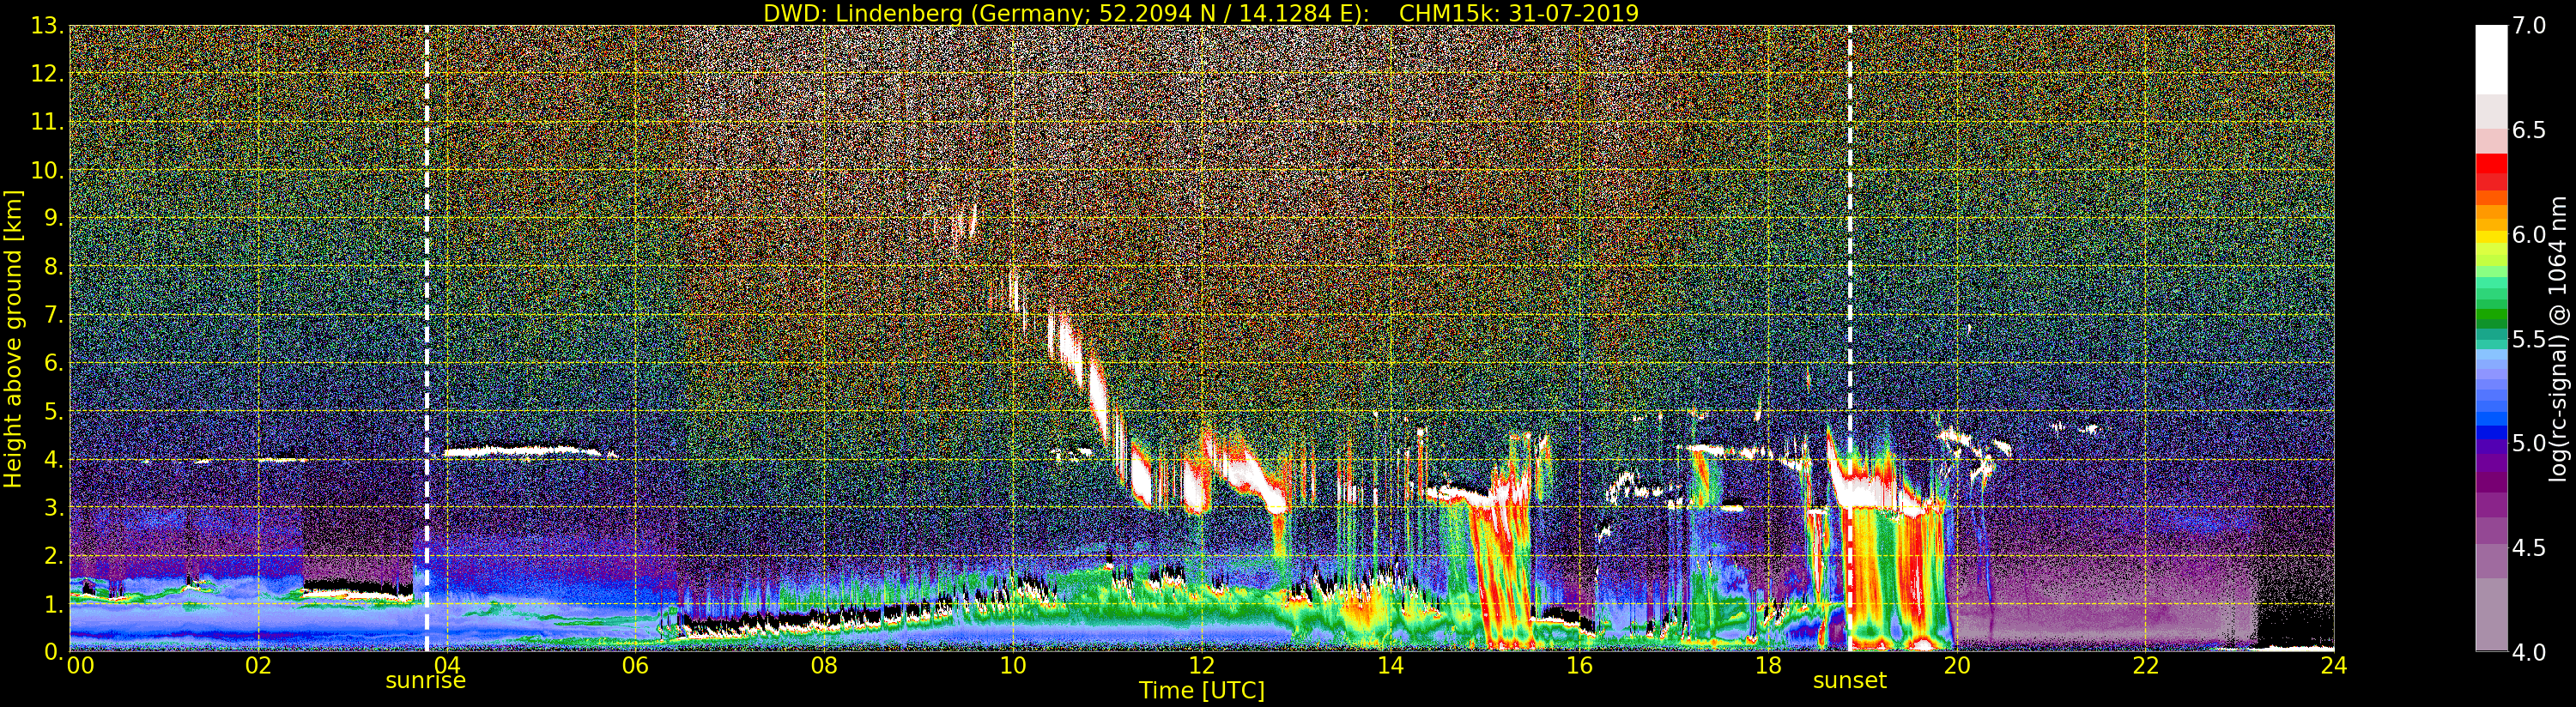Click time axis tick '22'
Screen dimensions: 2576x707
coord(2146,665)
